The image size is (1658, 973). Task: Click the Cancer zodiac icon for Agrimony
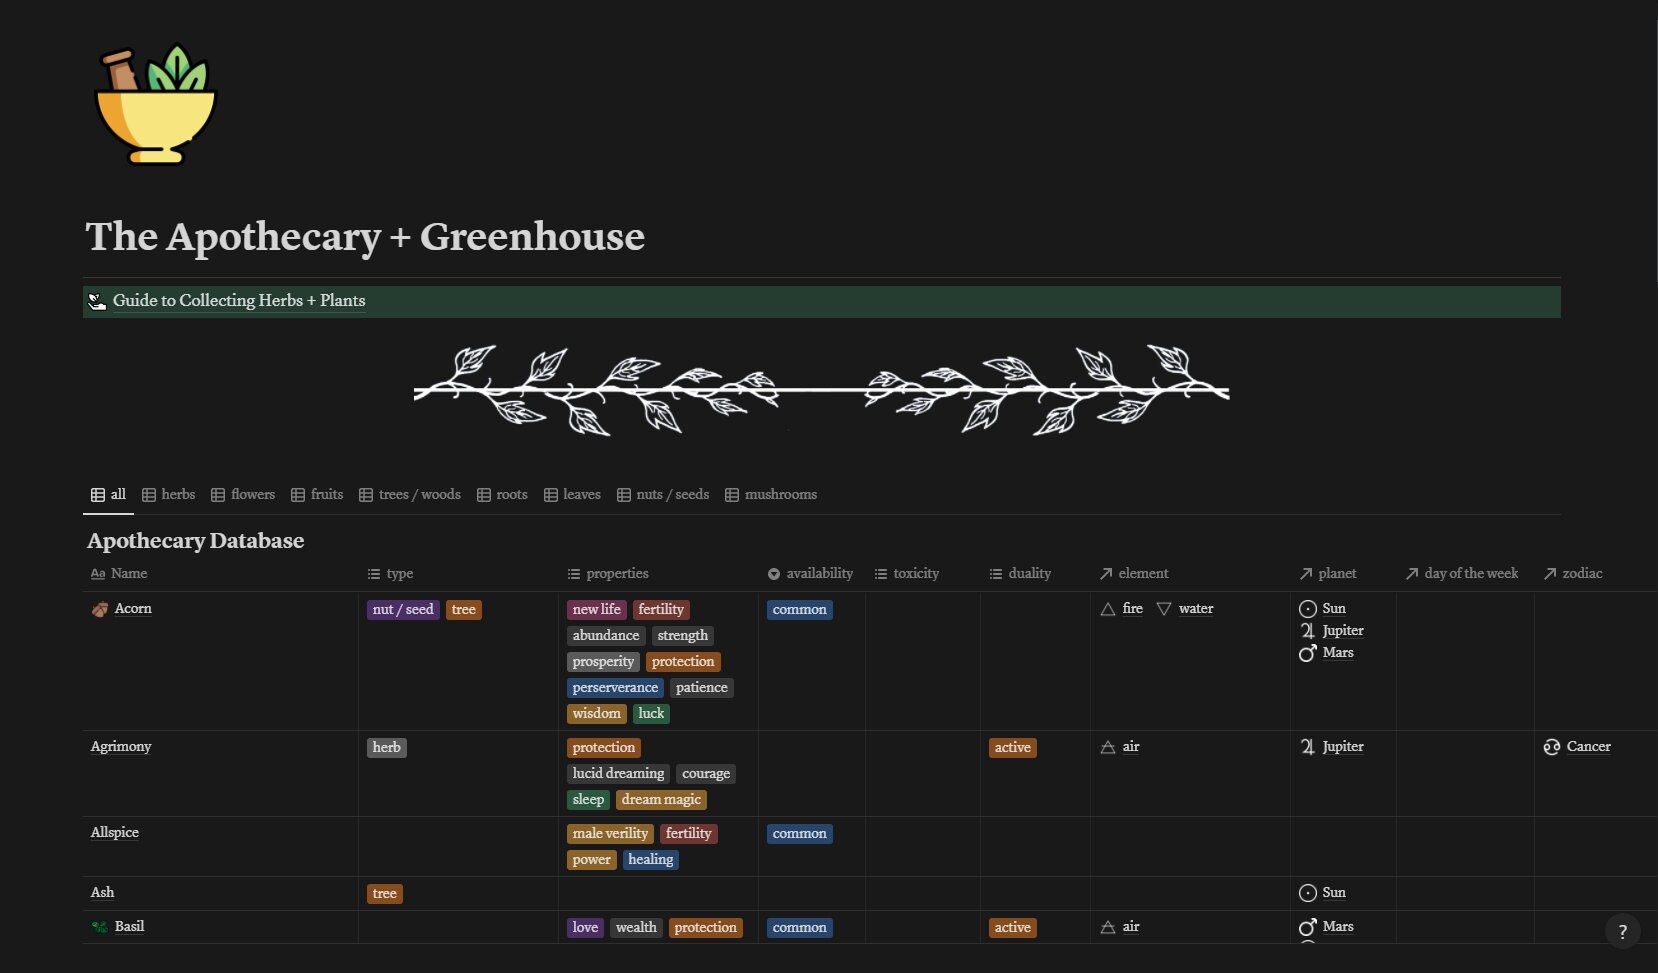(x=1551, y=747)
